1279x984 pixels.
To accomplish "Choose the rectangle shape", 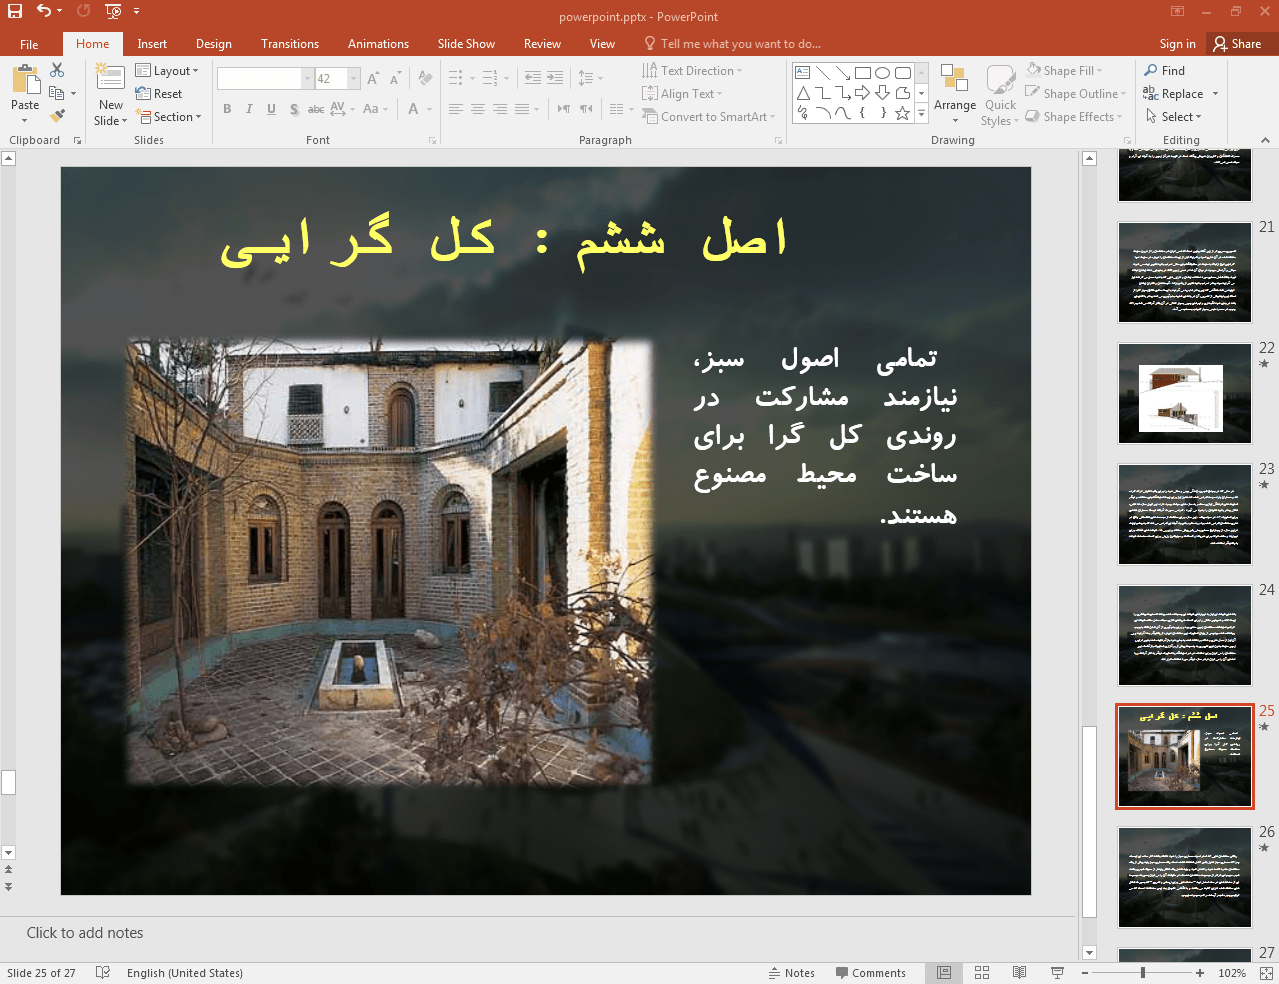I will click(x=863, y=73).
